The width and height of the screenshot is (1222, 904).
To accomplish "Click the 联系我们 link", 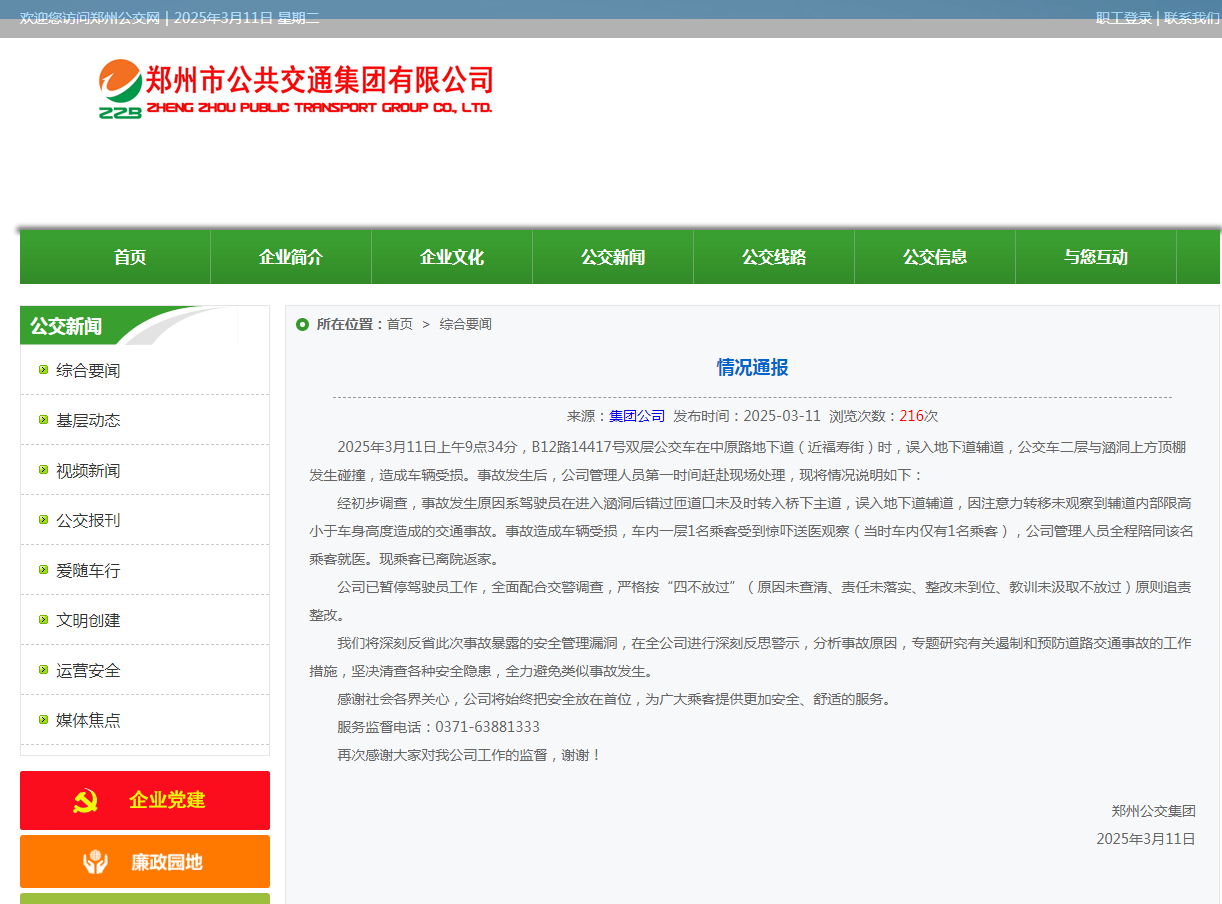I will 1192,18.
